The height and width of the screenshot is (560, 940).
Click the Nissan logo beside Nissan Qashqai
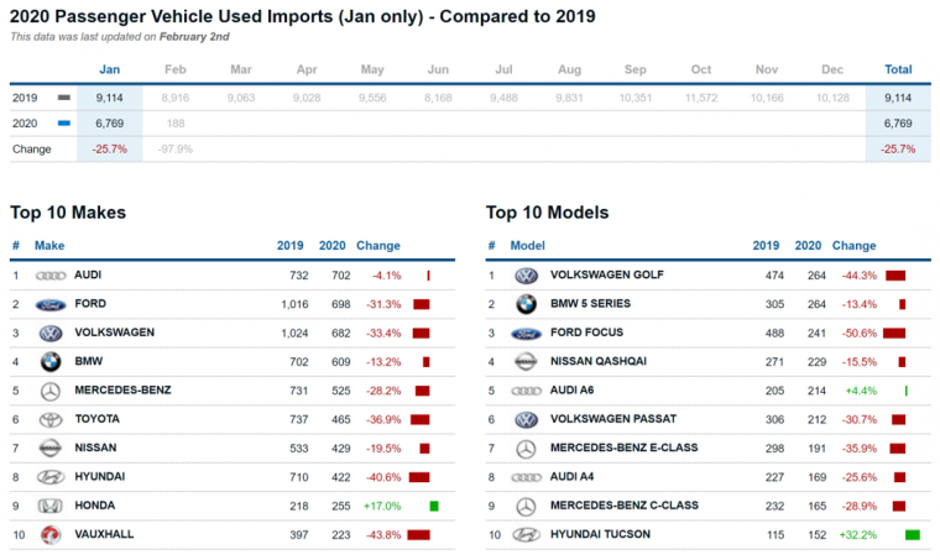coord(526,362)
